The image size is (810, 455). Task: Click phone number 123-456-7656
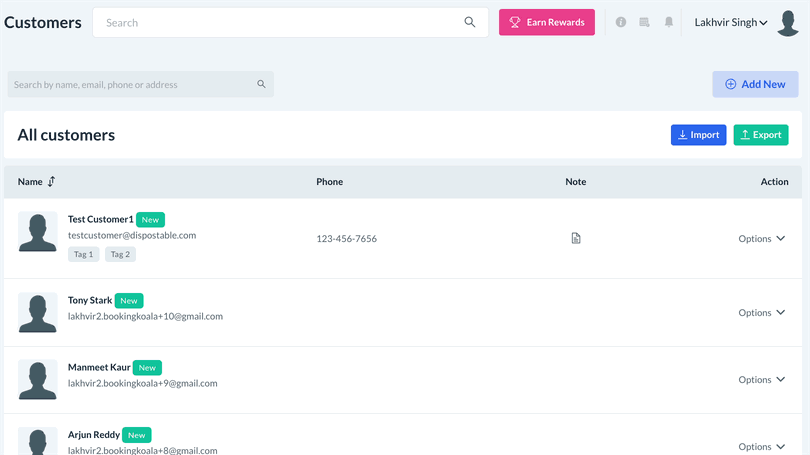point(347,239)
